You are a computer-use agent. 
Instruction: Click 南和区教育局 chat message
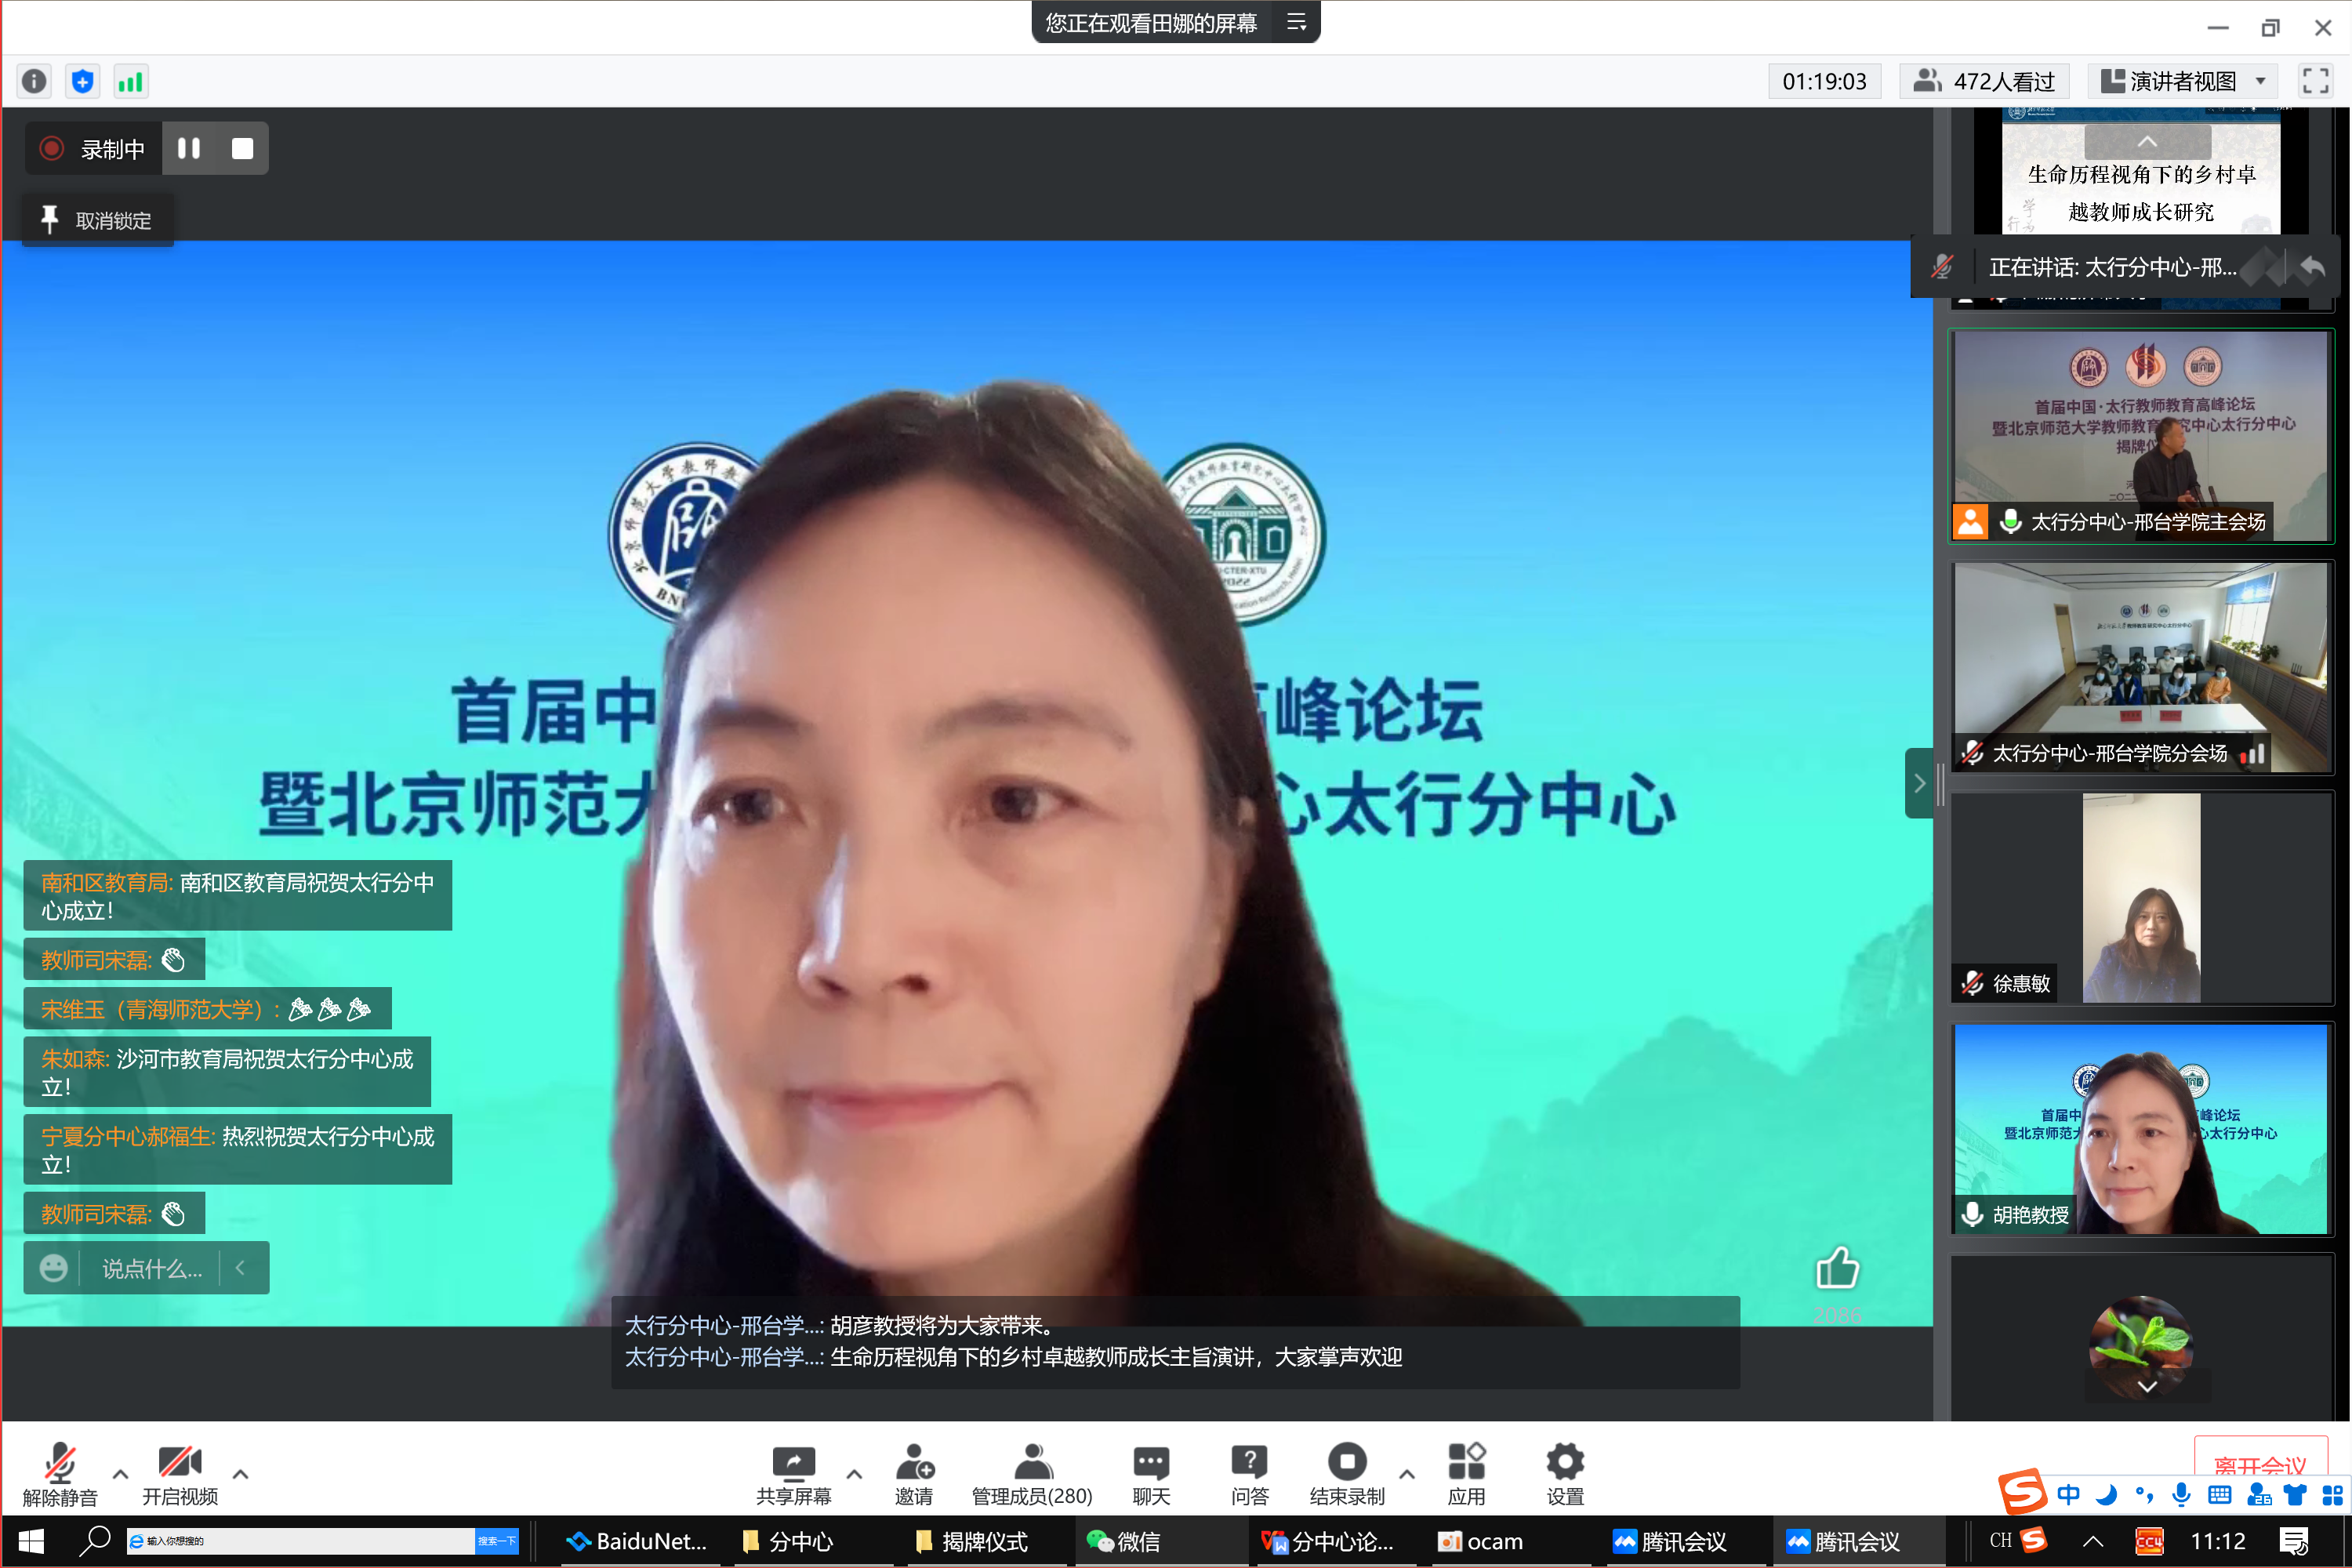pyautogui.click(x=237, y=896)
